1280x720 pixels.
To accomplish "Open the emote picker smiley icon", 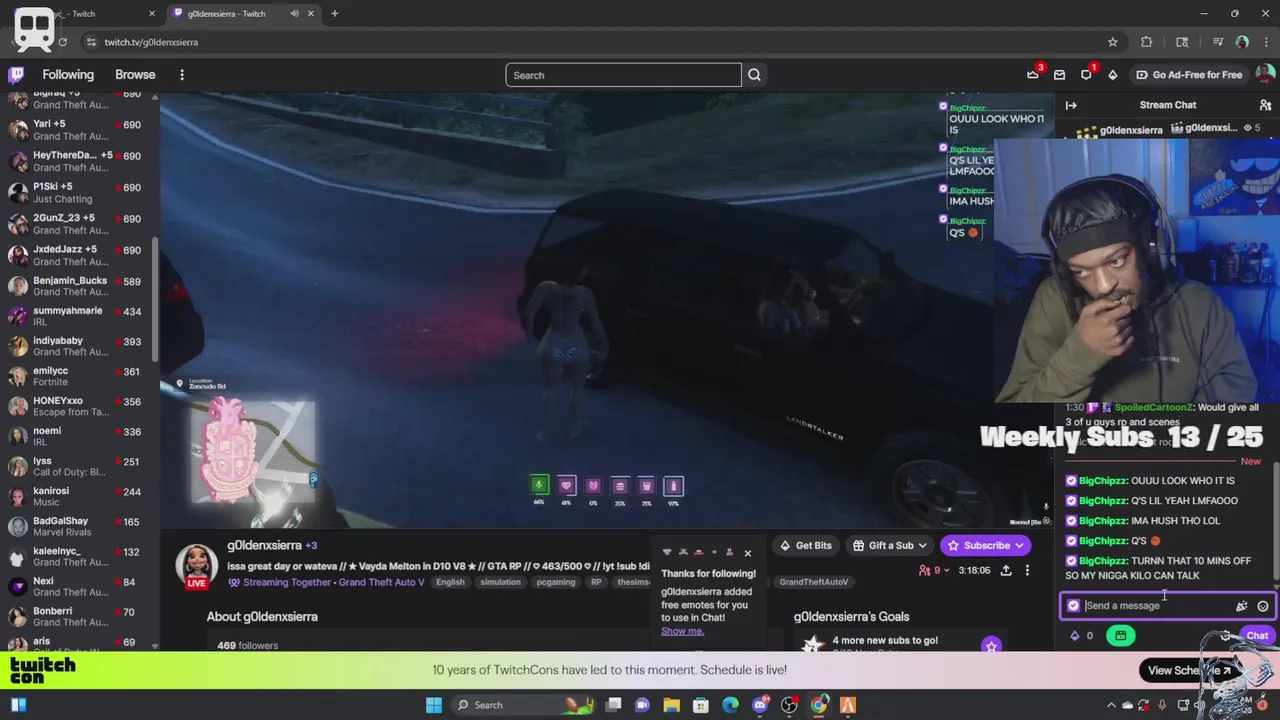I will (1263, 606).
